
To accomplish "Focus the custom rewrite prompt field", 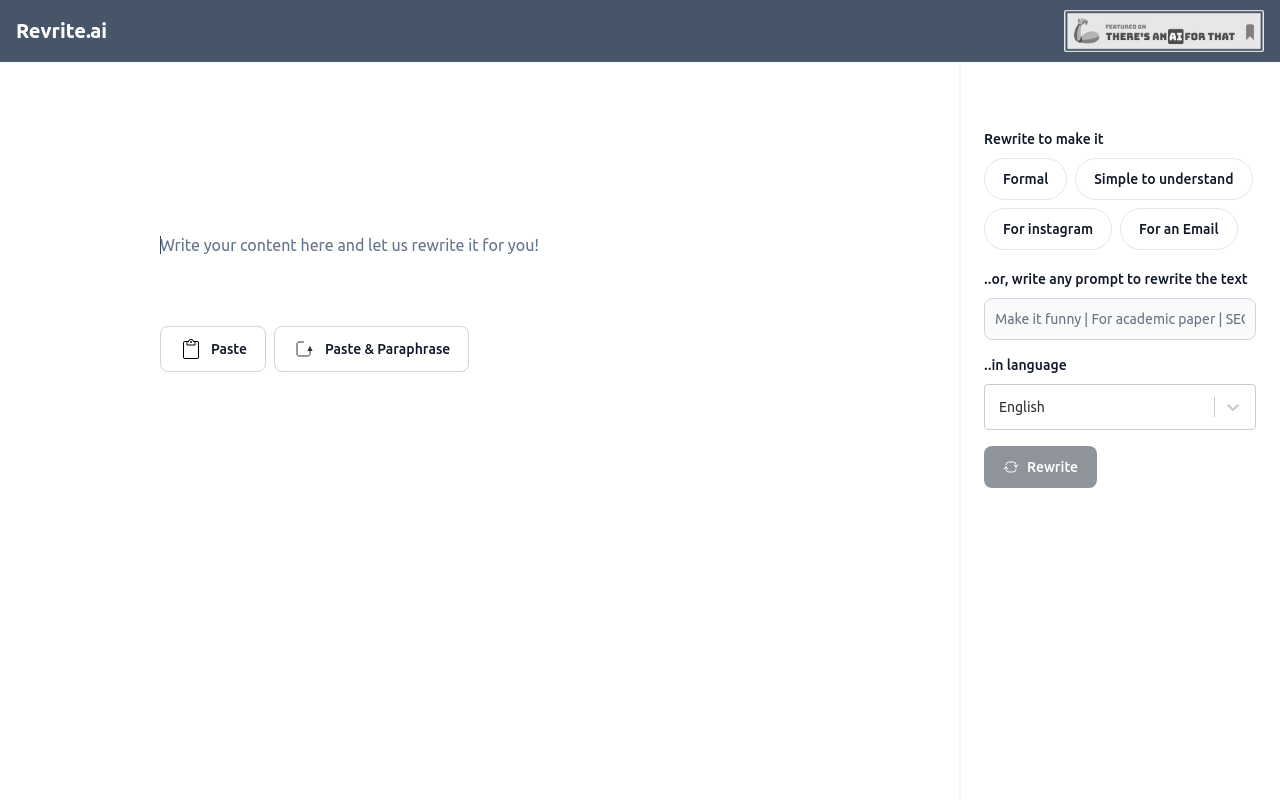I will (1120, 319).
